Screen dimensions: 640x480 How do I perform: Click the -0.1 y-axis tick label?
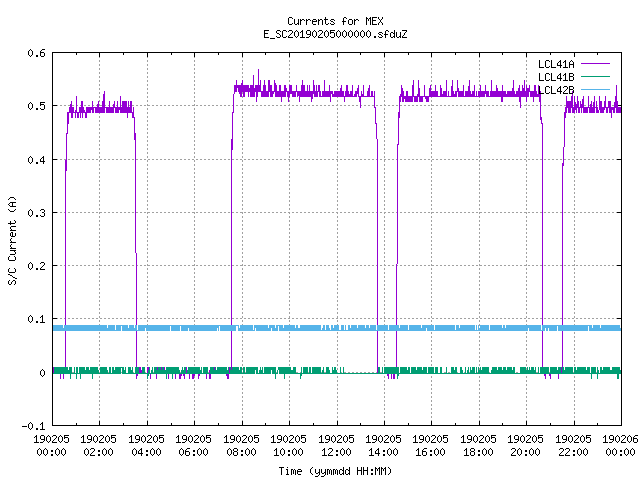pyautogui.click(x=33, y=426)
